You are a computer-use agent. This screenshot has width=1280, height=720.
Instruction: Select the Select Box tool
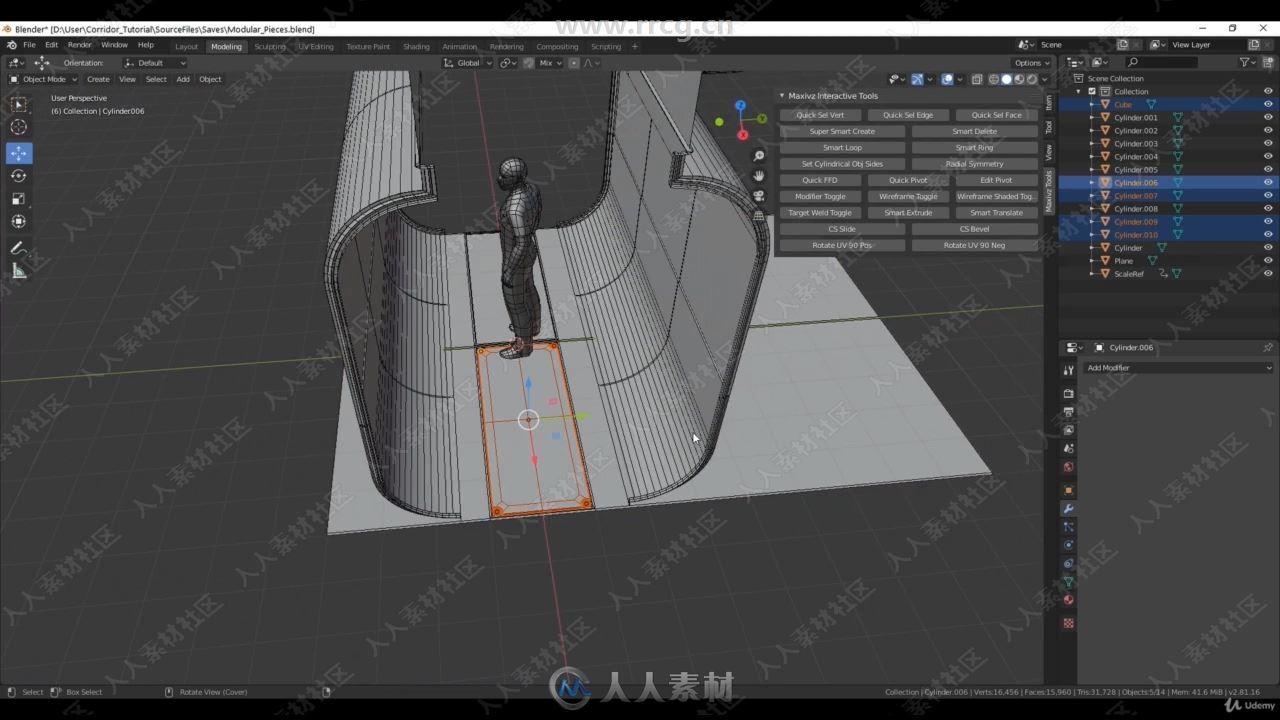18,104
